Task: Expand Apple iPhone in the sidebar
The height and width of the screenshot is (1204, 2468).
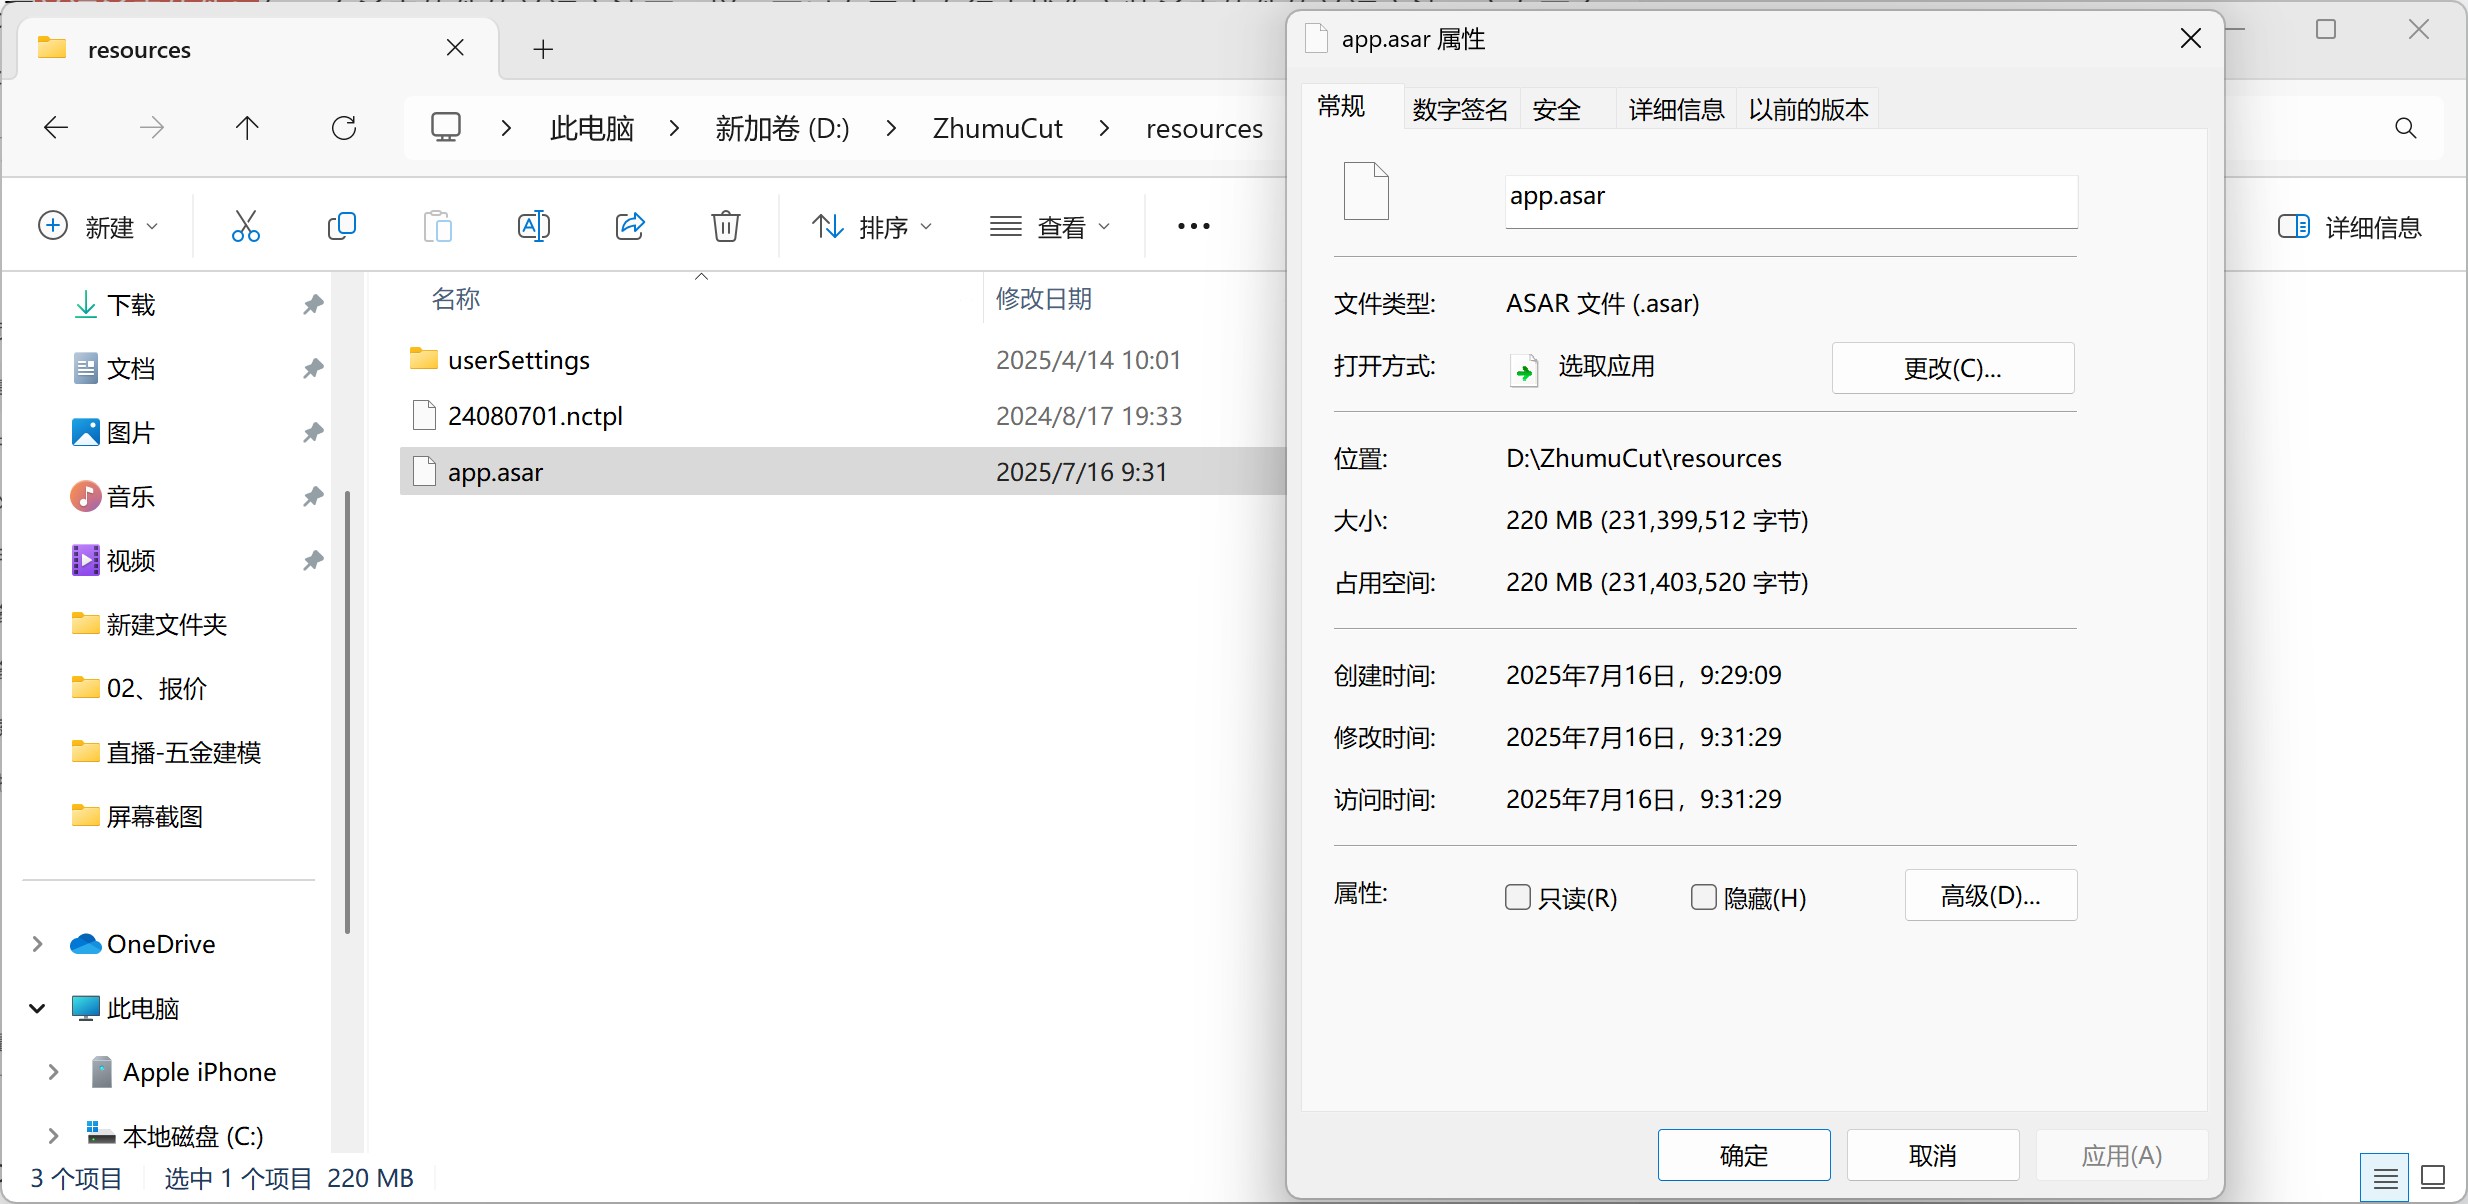Action: tap(53, 1071)
